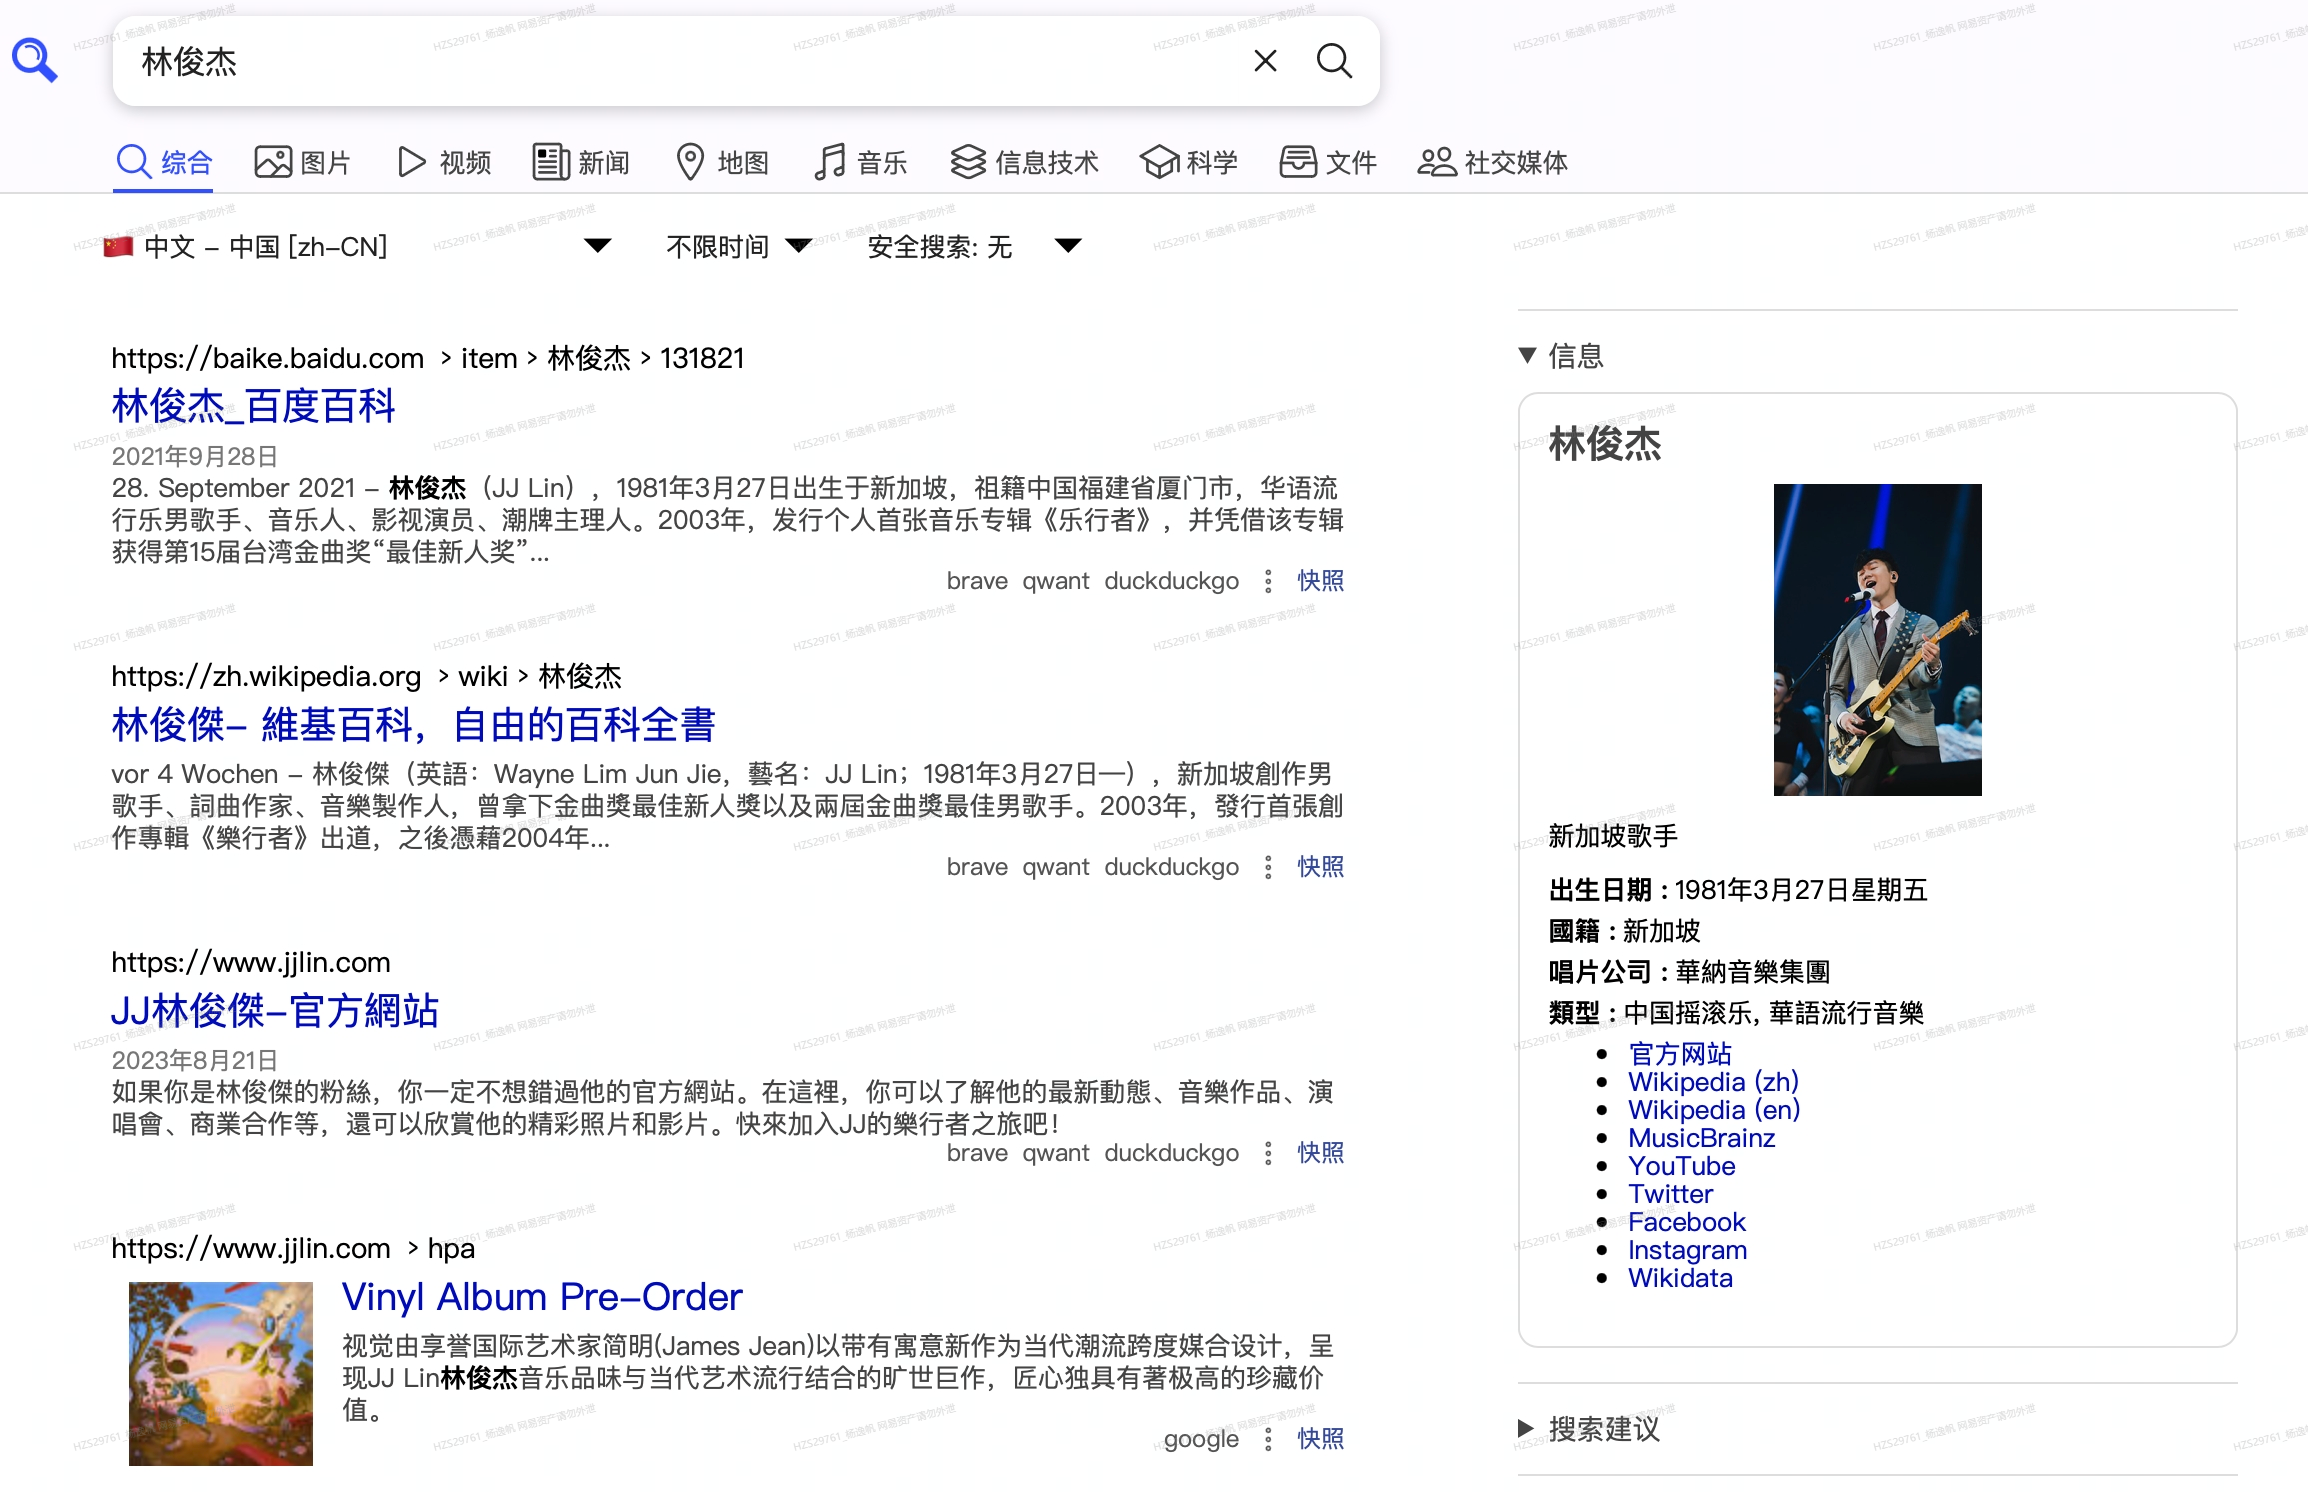This screenshot has width=2308, height=1492.
Task: Open 快照 cached link for Wikipedia result
Action: point(1320,867)
